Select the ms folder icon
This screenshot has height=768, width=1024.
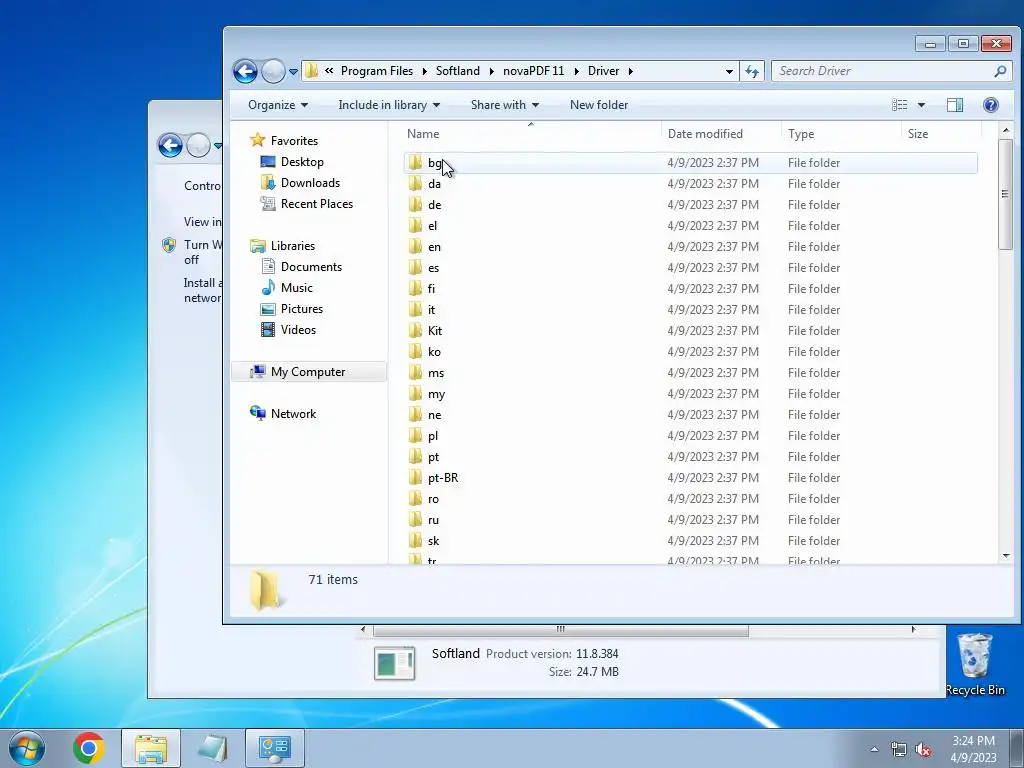click(415, 372)
